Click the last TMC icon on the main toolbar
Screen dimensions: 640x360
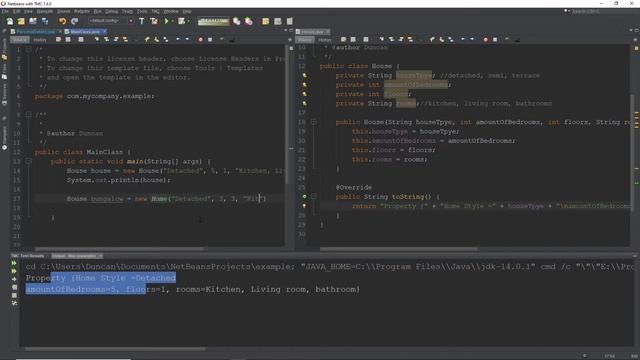pos(289,21)
